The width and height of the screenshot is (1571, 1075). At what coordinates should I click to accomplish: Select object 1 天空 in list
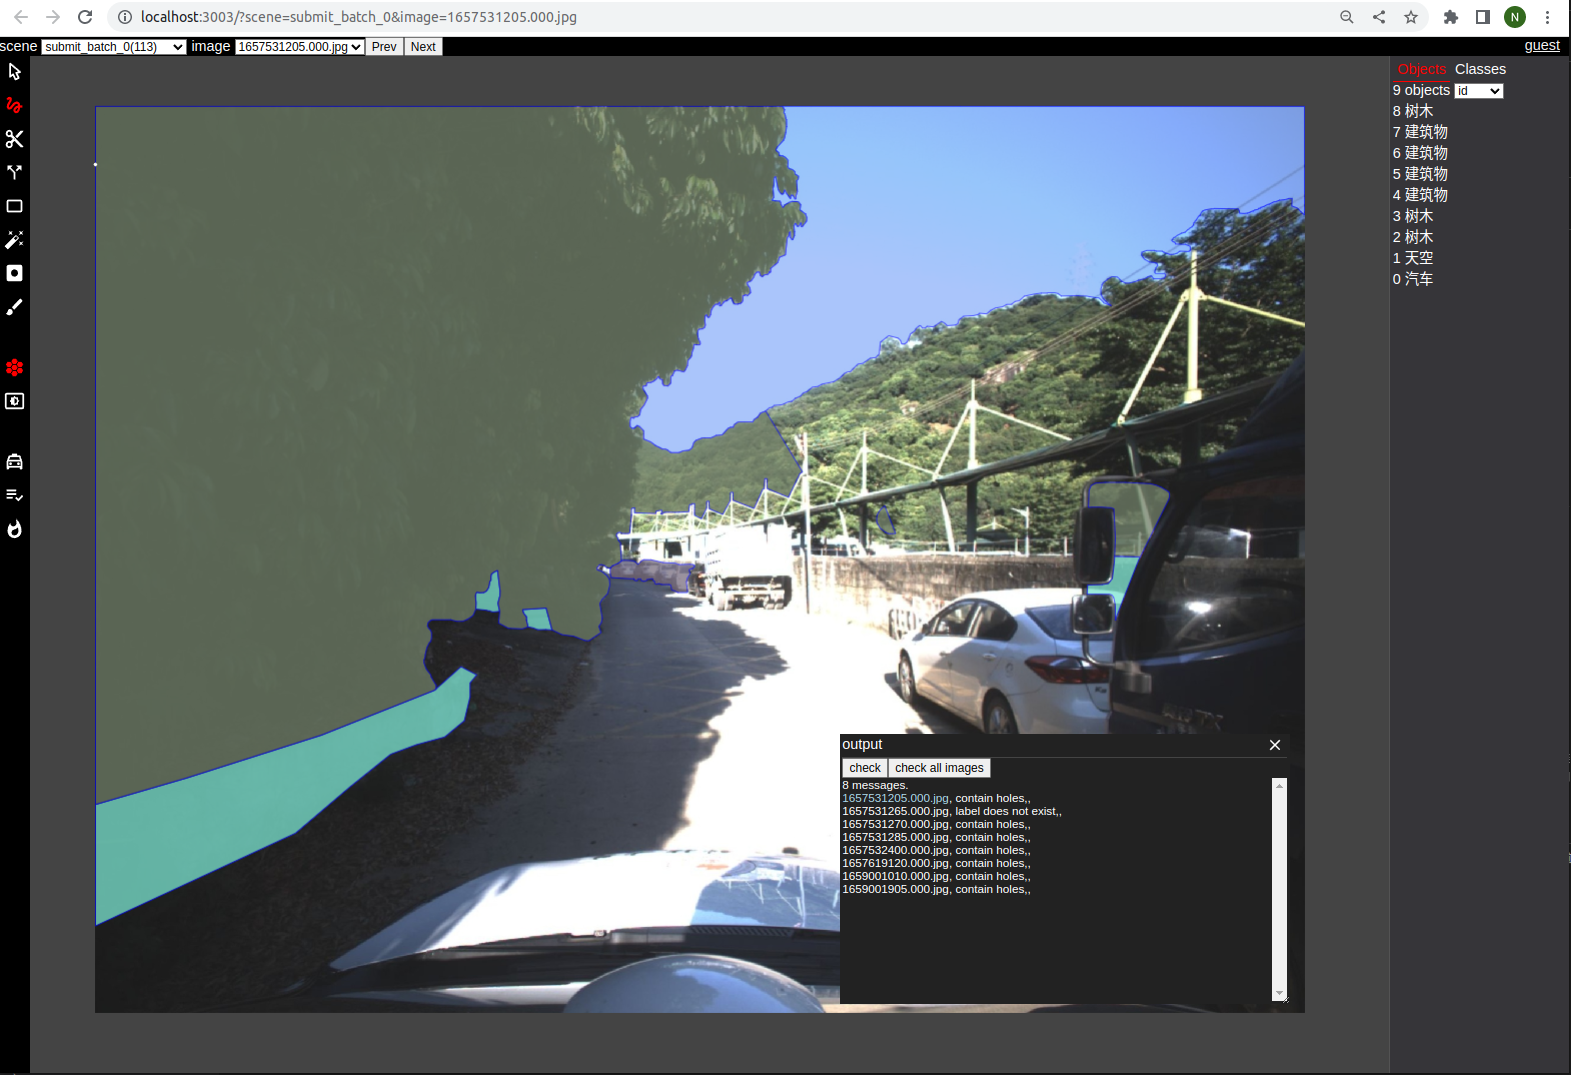pyautogui.click(x=1412, y=258)
